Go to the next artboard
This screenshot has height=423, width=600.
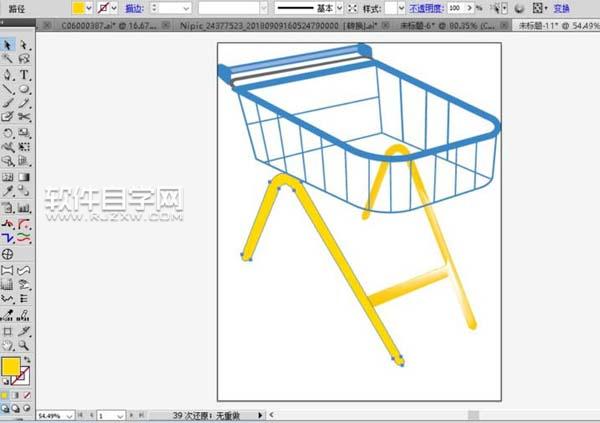(x=131, y=415)
